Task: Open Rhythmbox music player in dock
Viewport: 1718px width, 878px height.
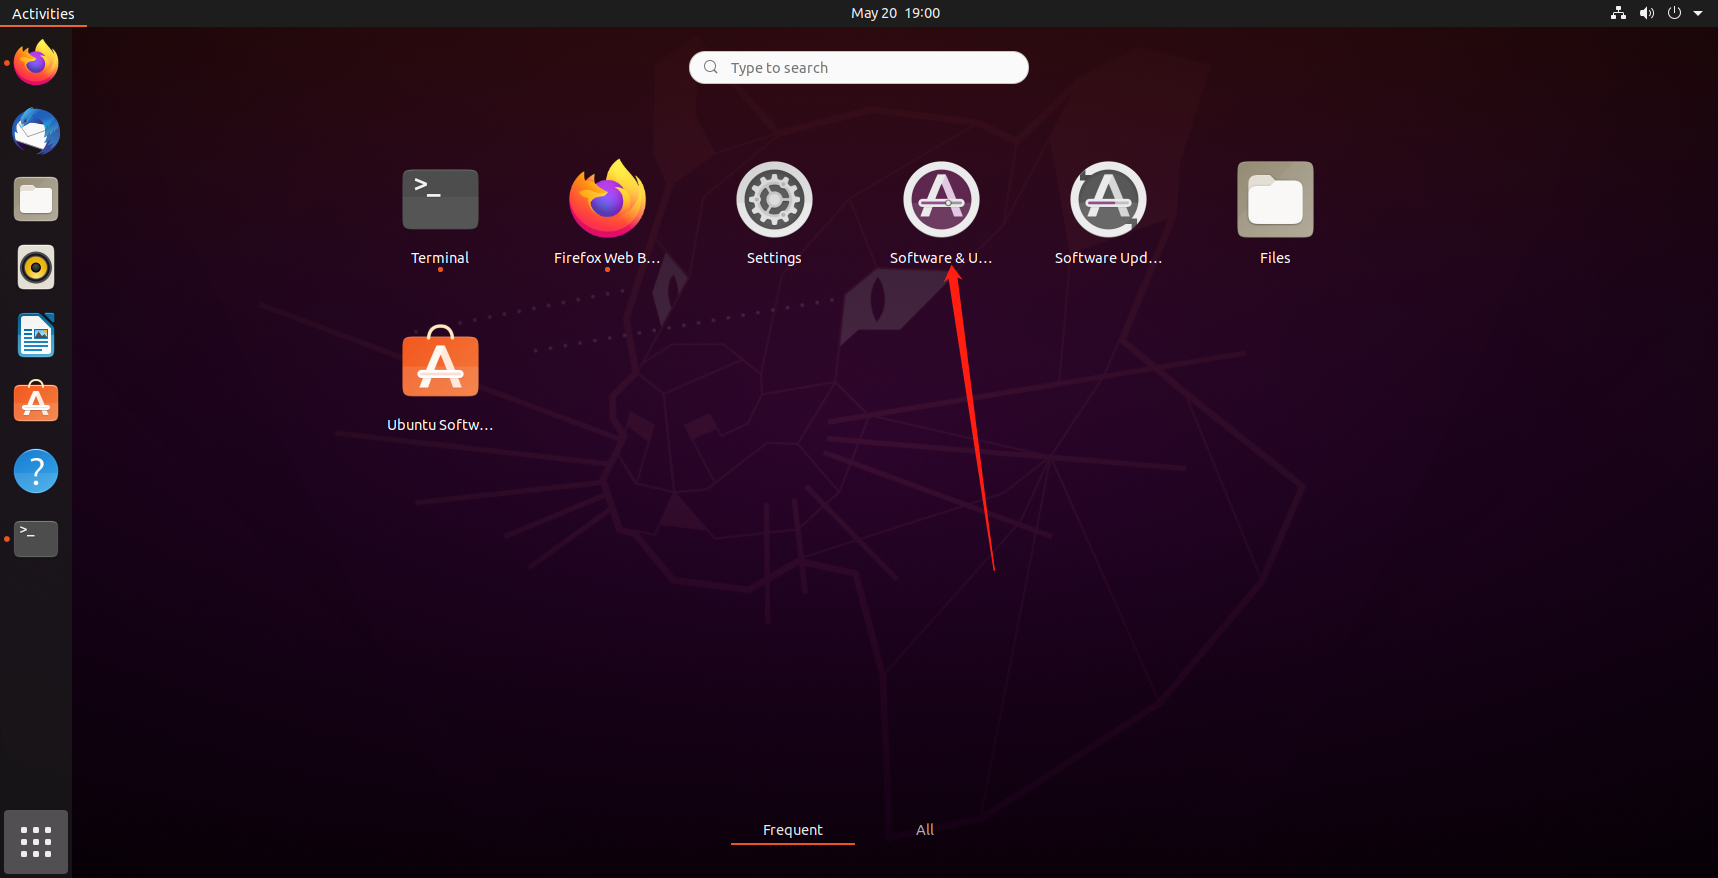Action: pos(36,268)
